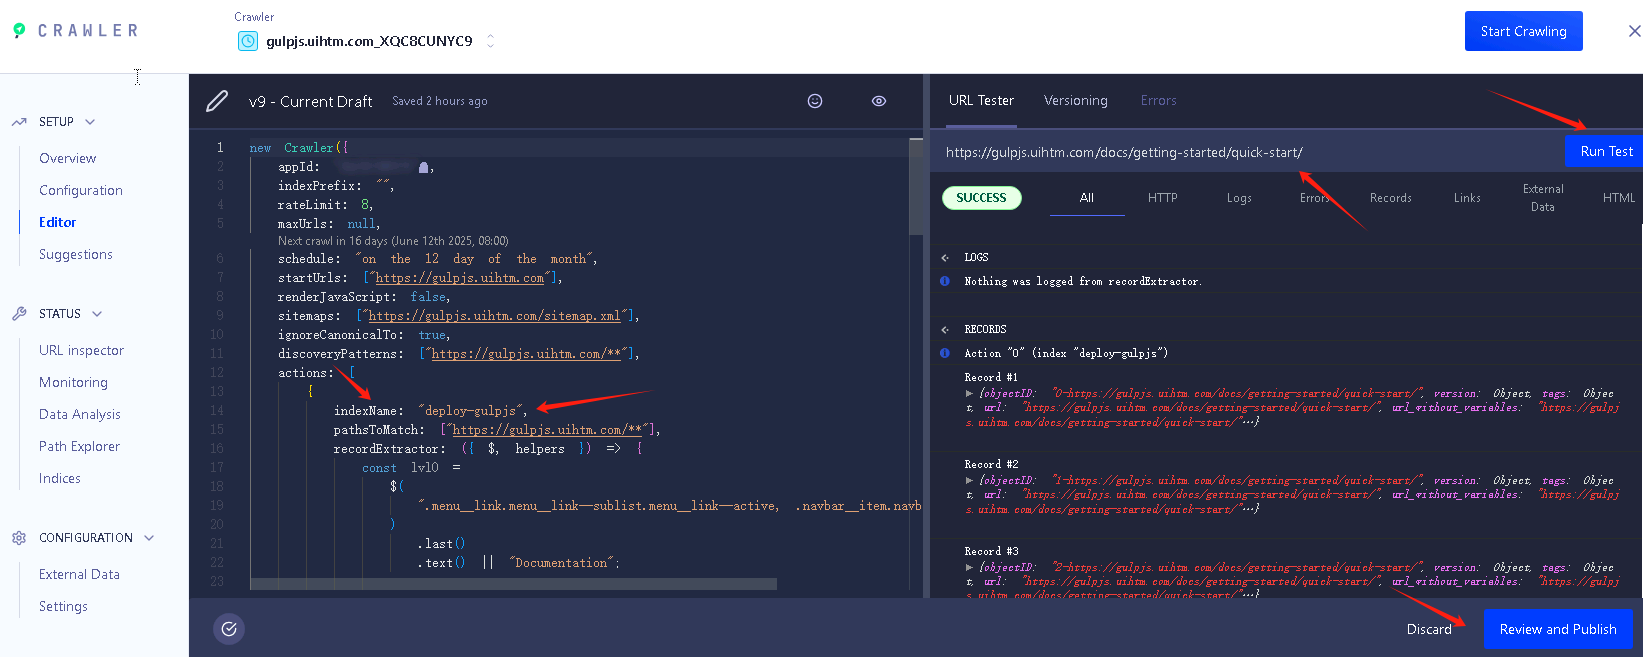Open Path Explorer page
The image size is (1643, 657).
pos(80,446)
